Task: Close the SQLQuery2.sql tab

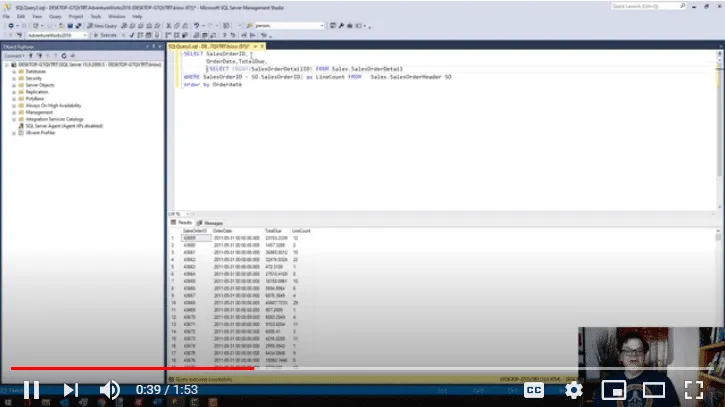Action: pyautogui.click(x=262, y=46)
